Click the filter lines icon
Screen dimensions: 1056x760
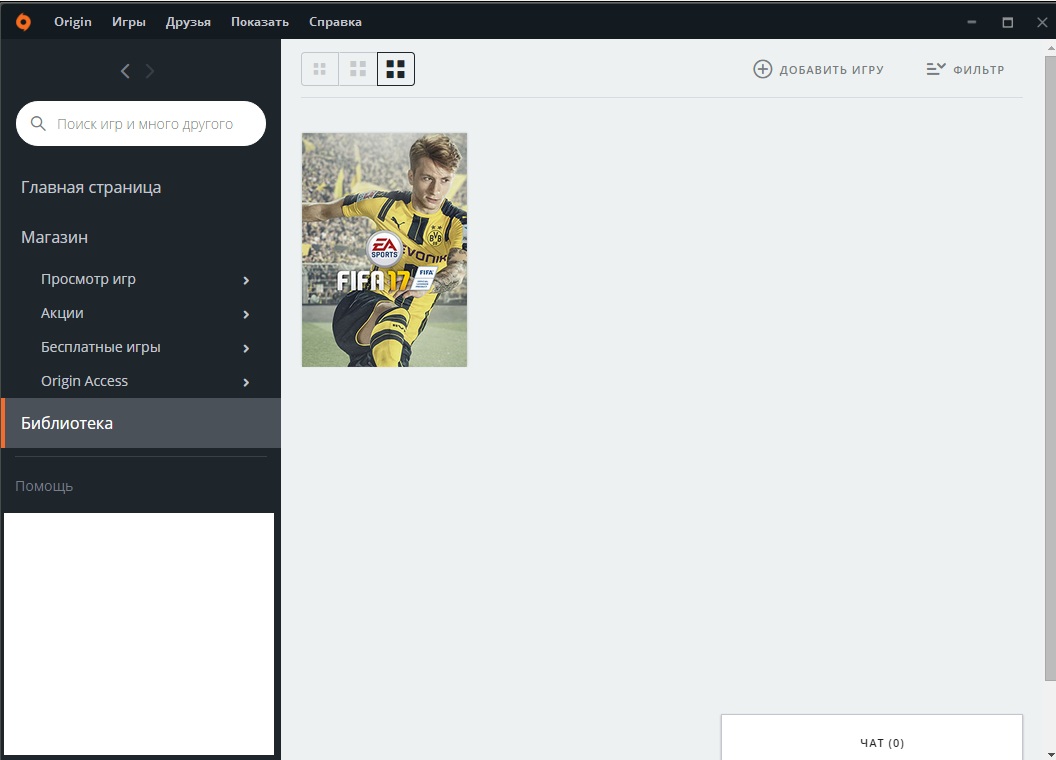pyautogui.click(x=935, y=69)
